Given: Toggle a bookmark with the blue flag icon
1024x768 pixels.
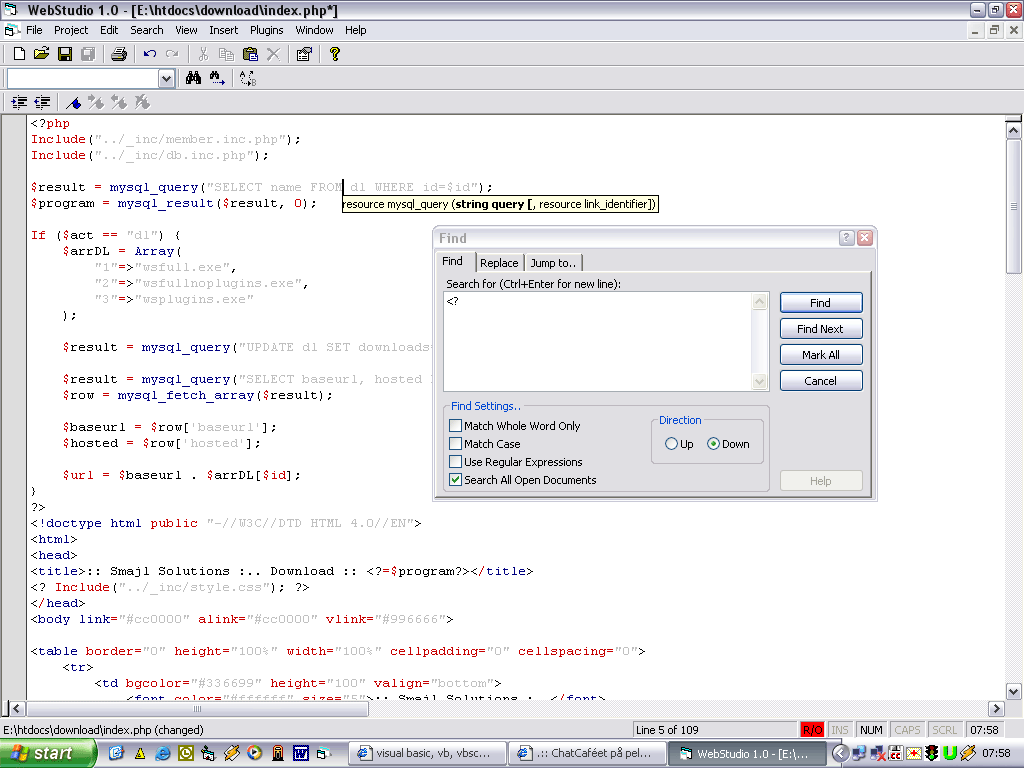Looking at the screenshot, I should (x=73, y=102).
